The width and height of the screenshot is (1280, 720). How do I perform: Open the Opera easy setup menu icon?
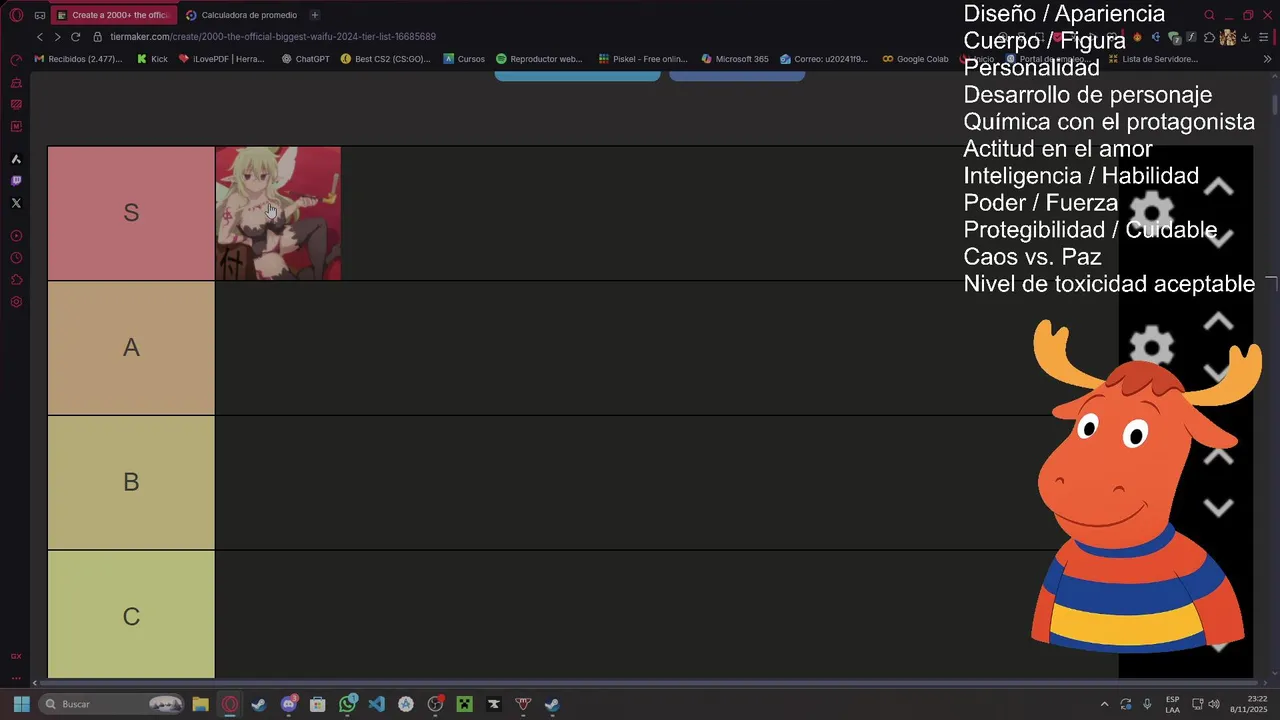tap(1264, 37)
